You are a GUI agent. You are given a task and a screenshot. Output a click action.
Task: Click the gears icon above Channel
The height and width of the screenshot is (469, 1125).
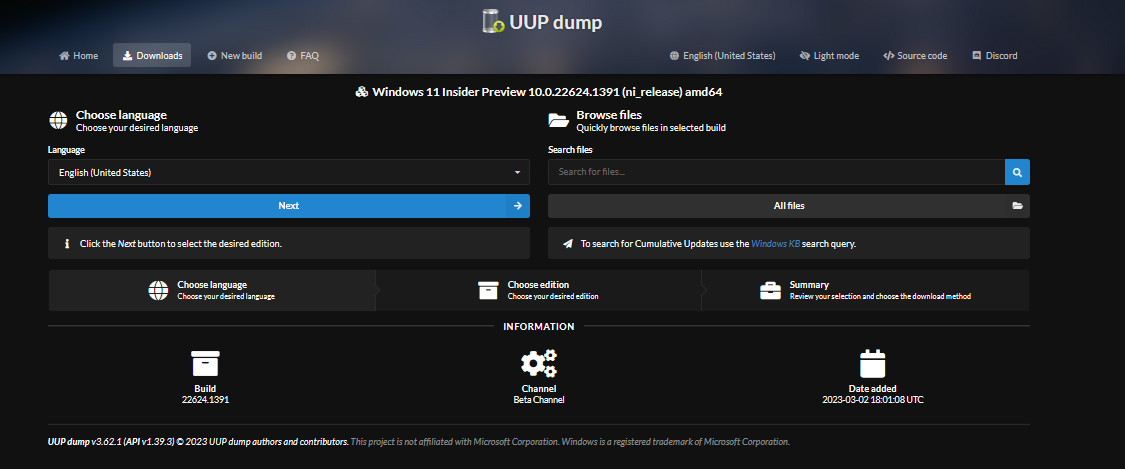(x=539, y=364)
